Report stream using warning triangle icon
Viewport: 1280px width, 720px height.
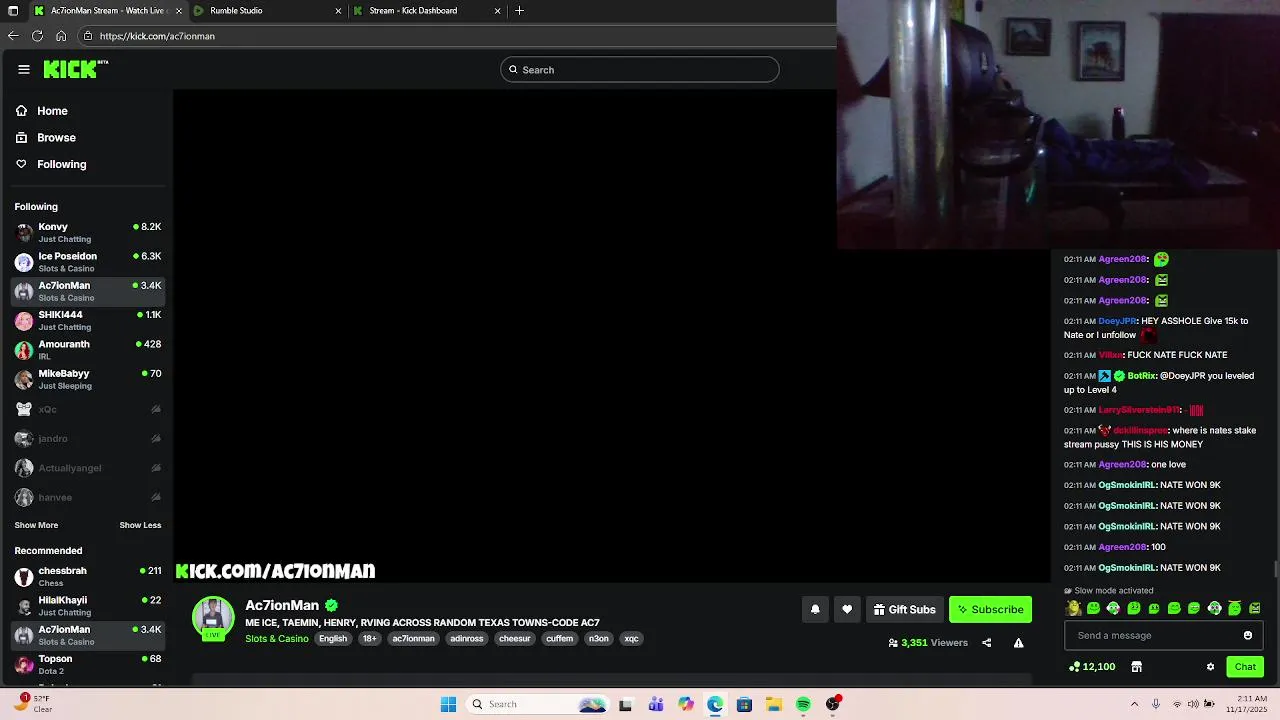point(1018,643)
